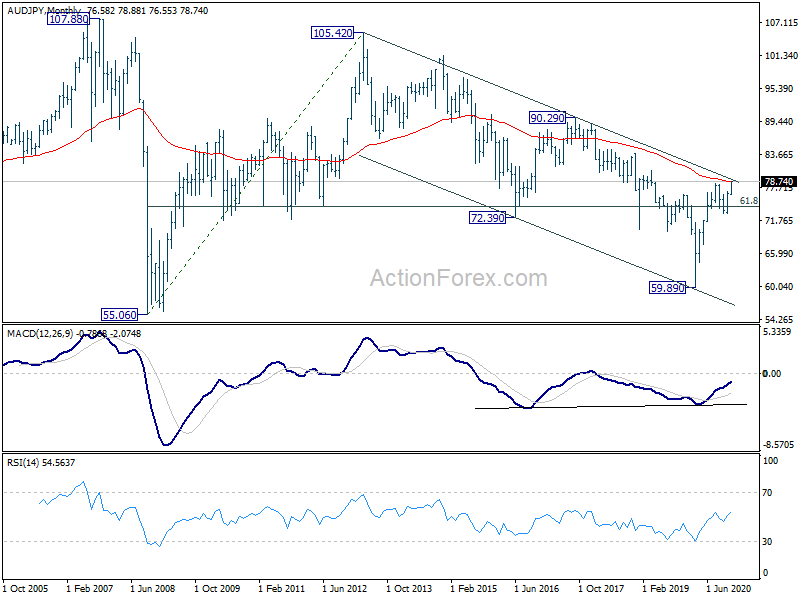
Task: Click the 83.665 price axis value
Action: [779, 155]
